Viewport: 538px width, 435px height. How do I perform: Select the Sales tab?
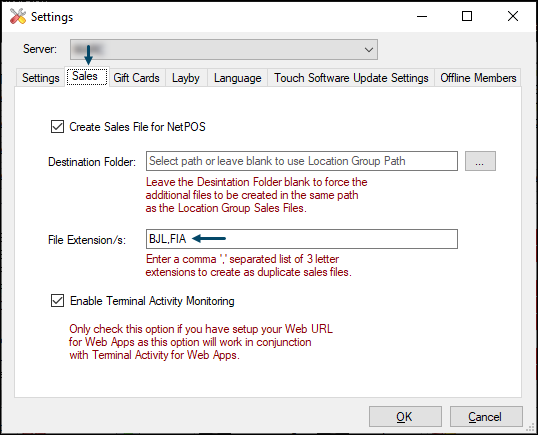coord(87,76)
